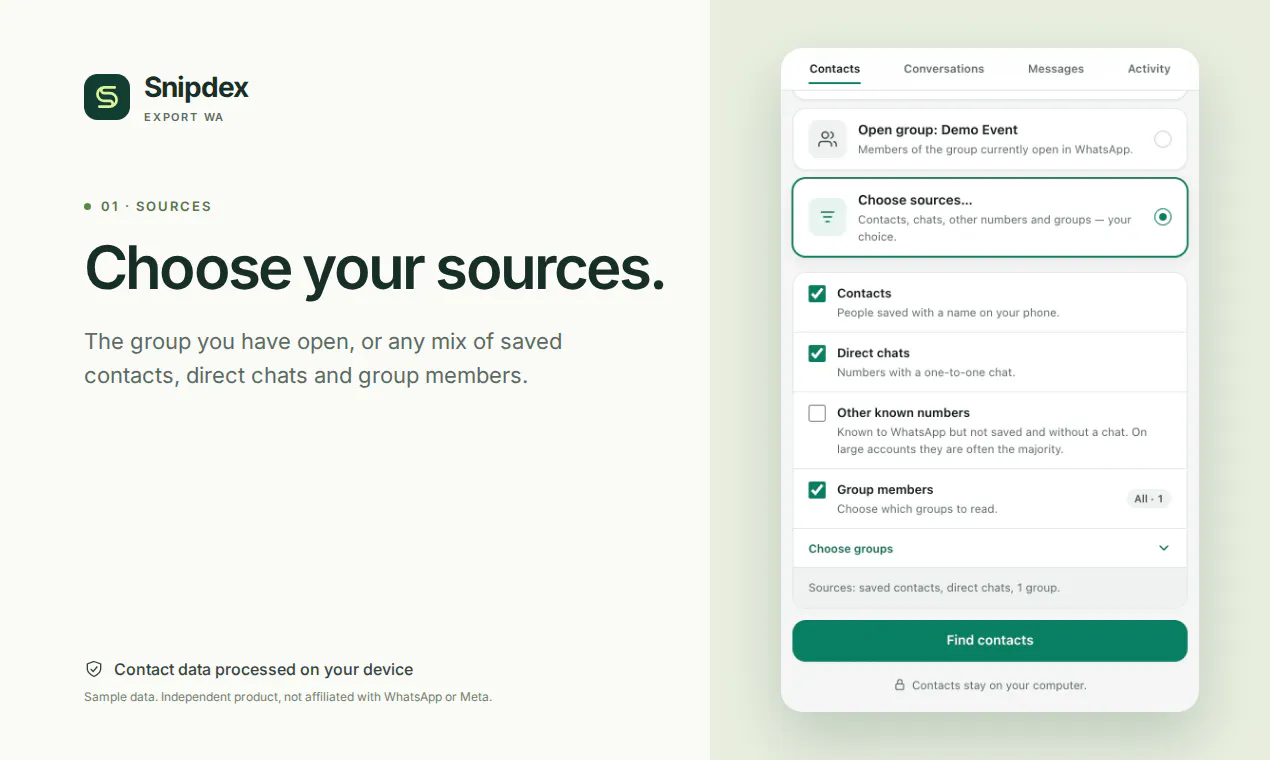Screen dimensions: 1270x760
Task: Switch to the Contacts tab
Action: tap(835, 69)
